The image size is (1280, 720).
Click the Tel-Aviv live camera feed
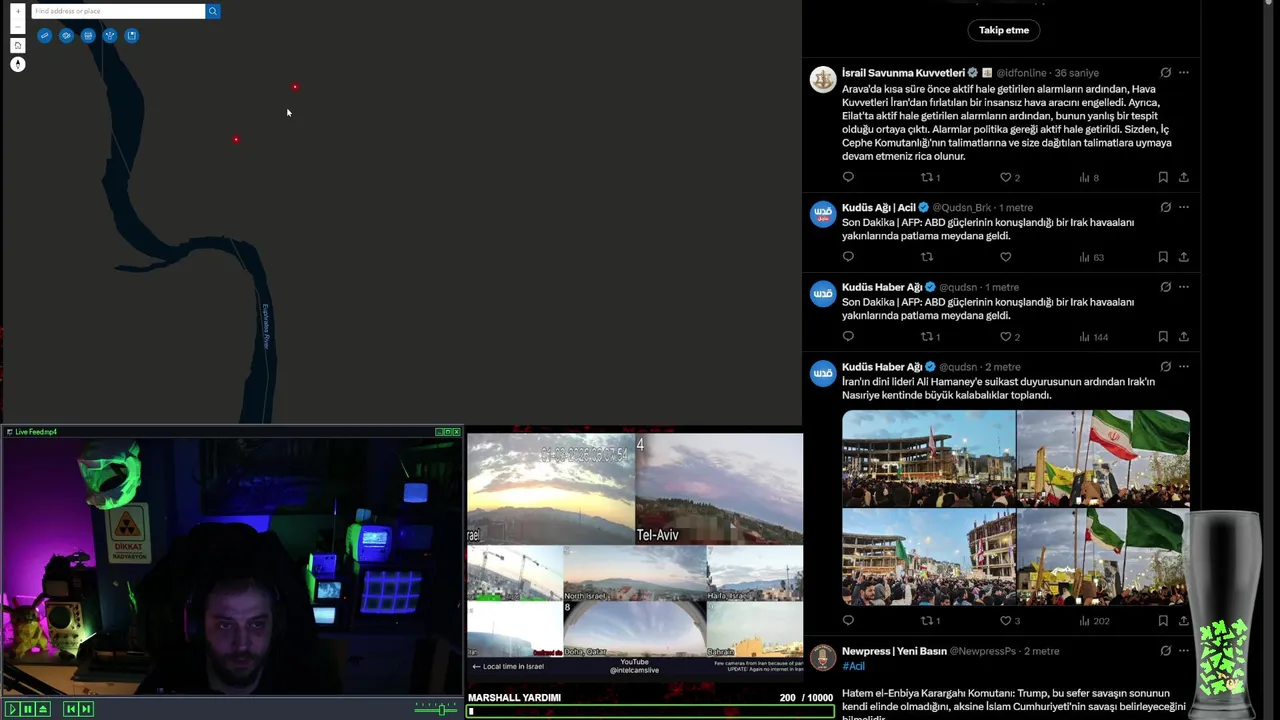pyautogui.click(x=719, y=489)
